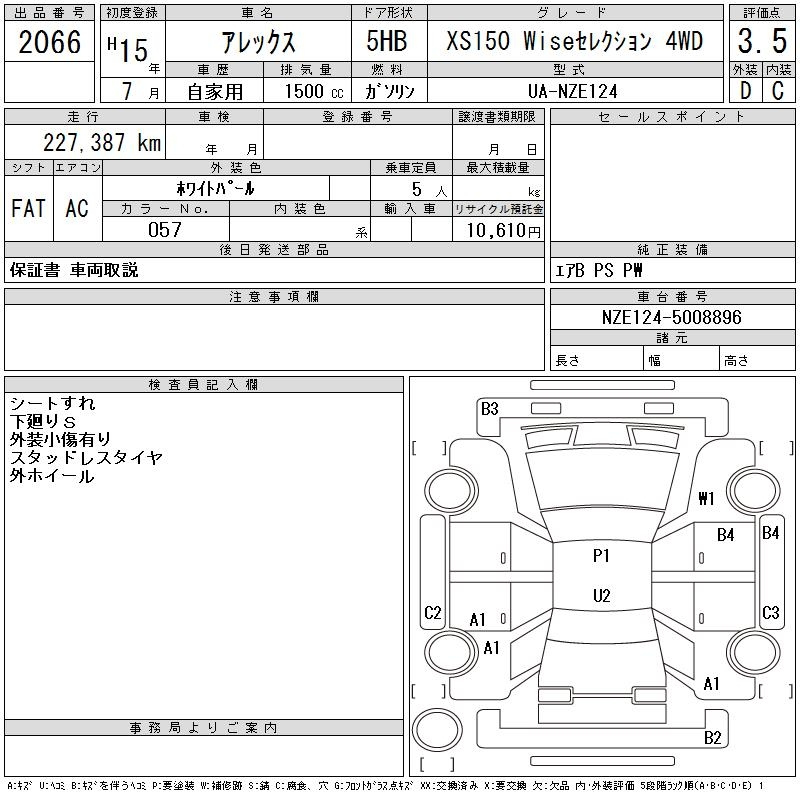This screenshot has width=800, height=800.
Task: Click the W1 mark on the diagram
Action: tap(706, 498)
